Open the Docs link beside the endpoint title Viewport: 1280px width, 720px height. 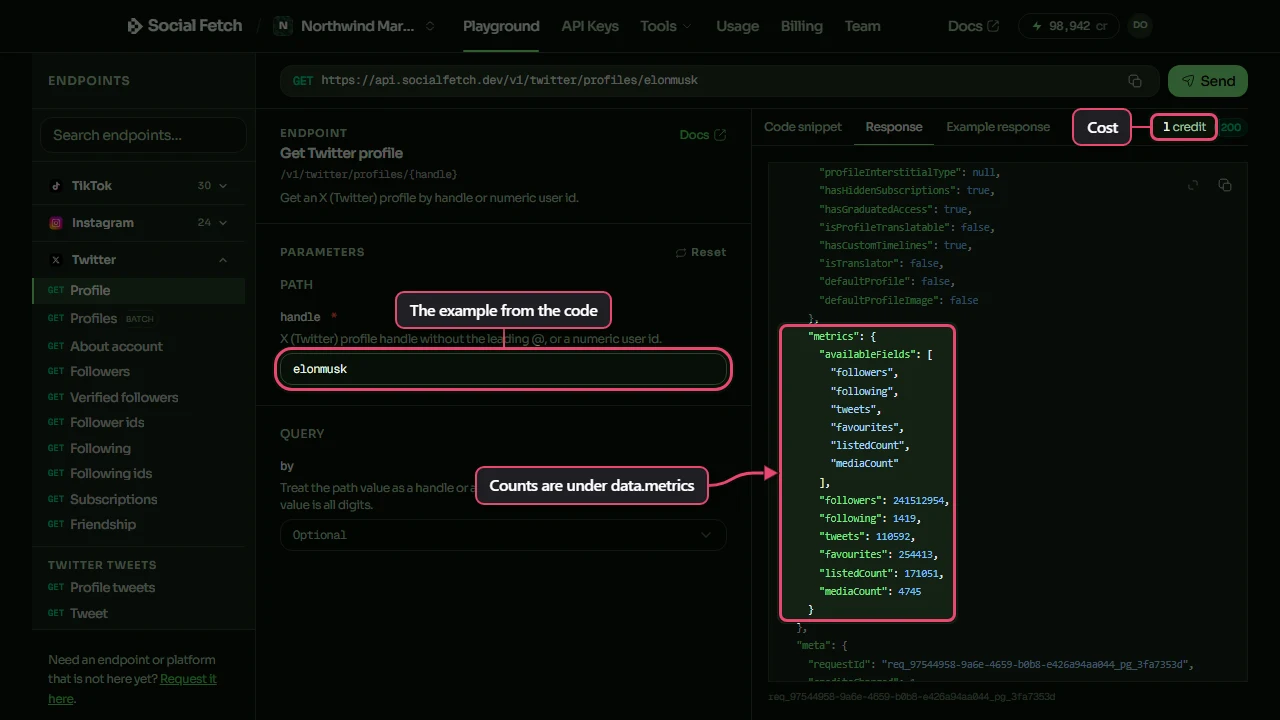click(702, 135)
